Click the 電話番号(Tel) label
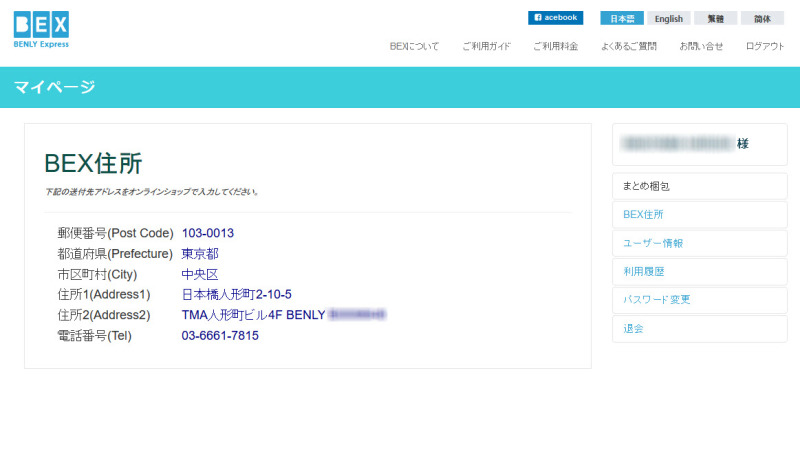The width and height of the screenshot is (800, 454). point(94,336)
